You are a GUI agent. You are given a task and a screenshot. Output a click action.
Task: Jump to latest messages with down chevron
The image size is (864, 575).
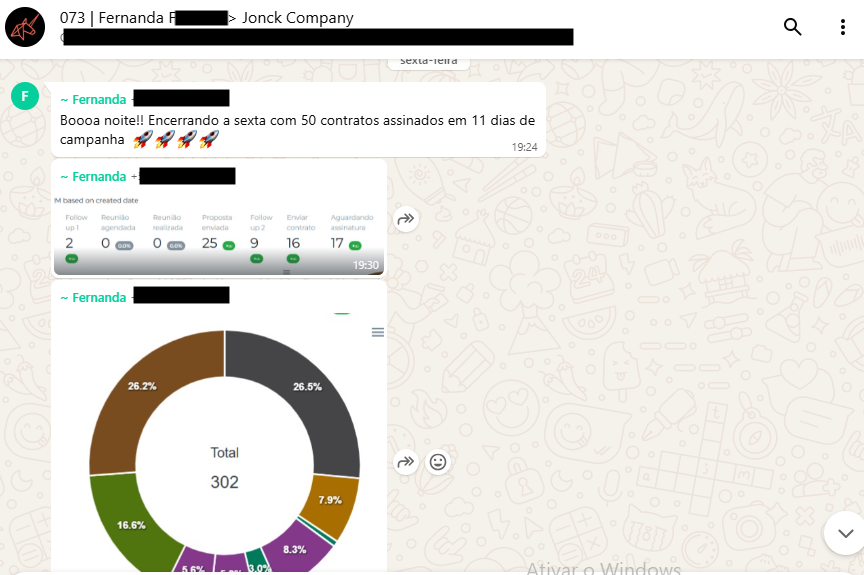click(845, 533)
